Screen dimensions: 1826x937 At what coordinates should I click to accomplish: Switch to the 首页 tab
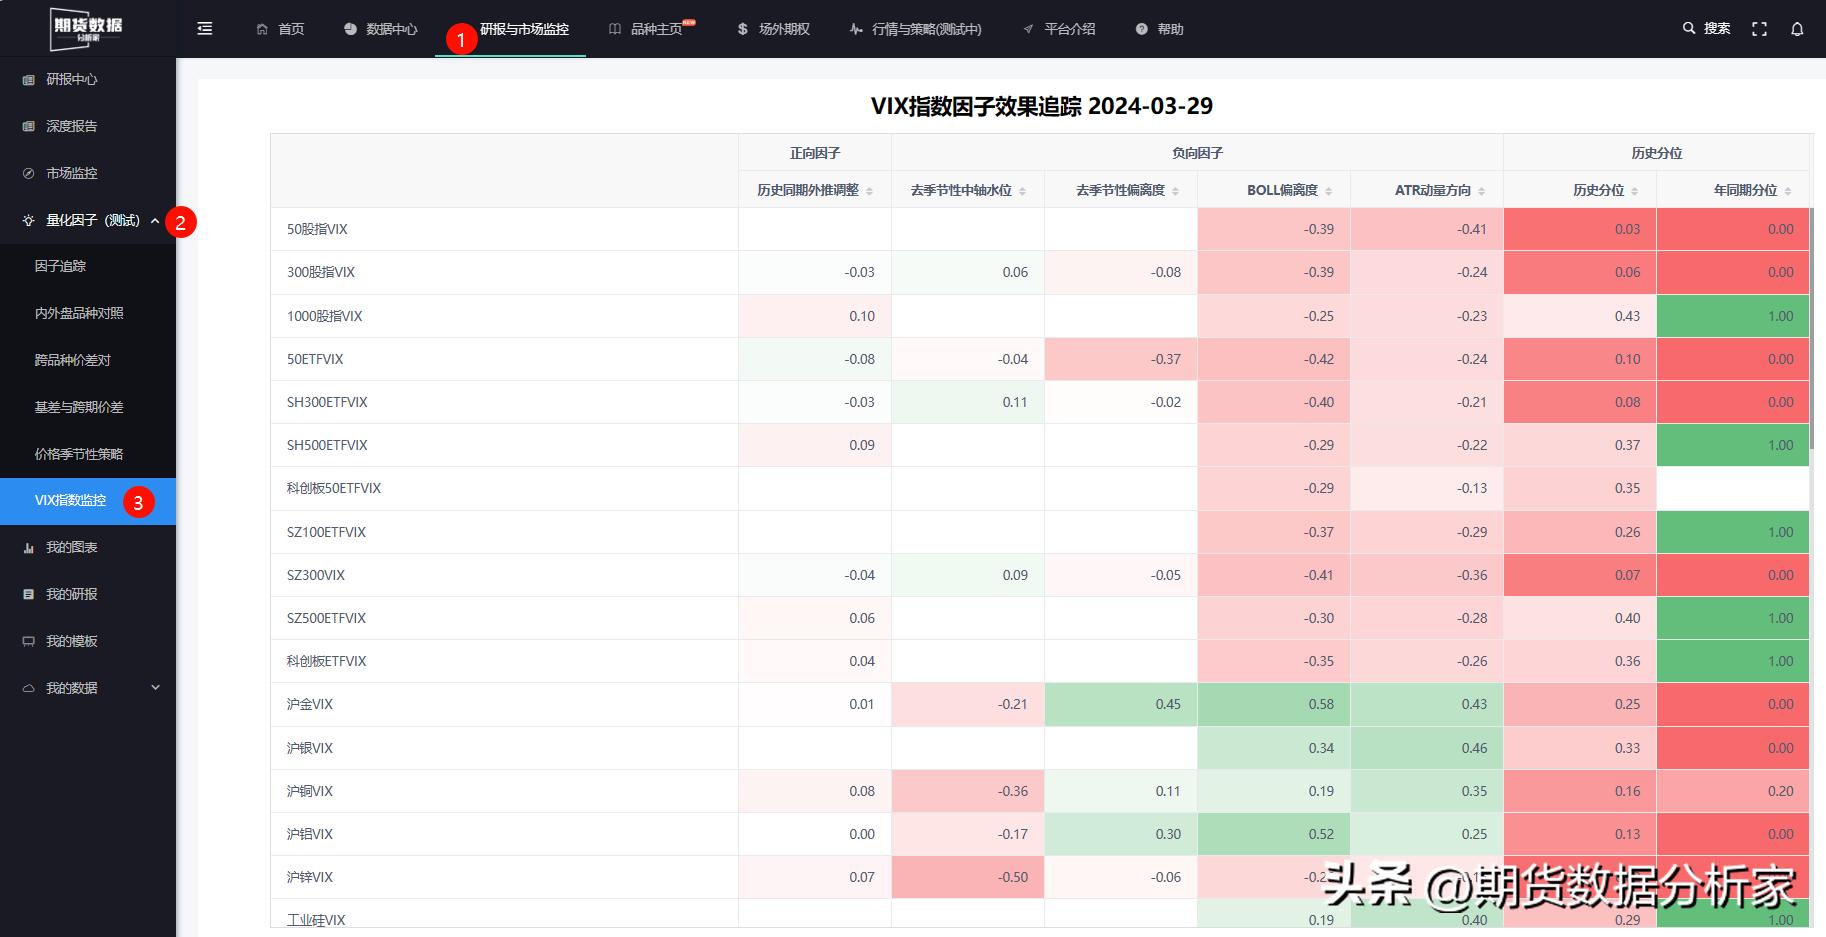pyautogui.click(x=281, y=28)
